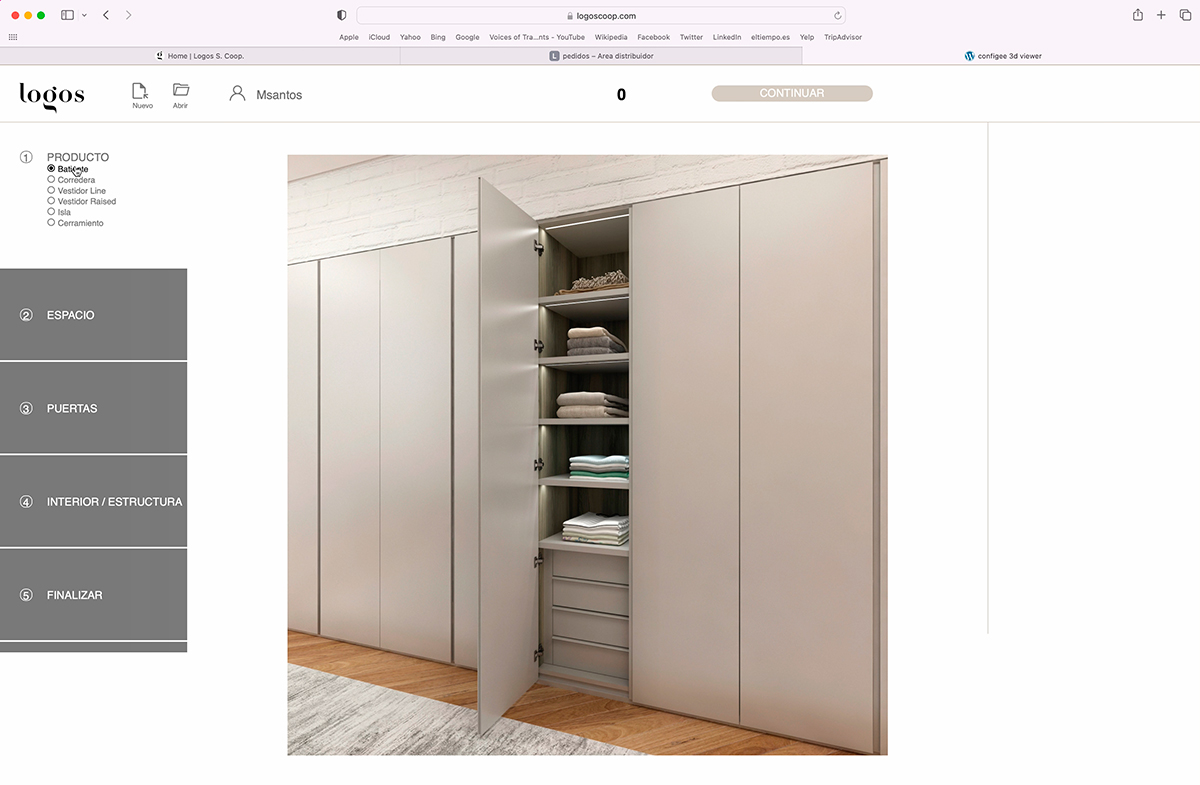Open the Yelp bookmark

(807, 37)
